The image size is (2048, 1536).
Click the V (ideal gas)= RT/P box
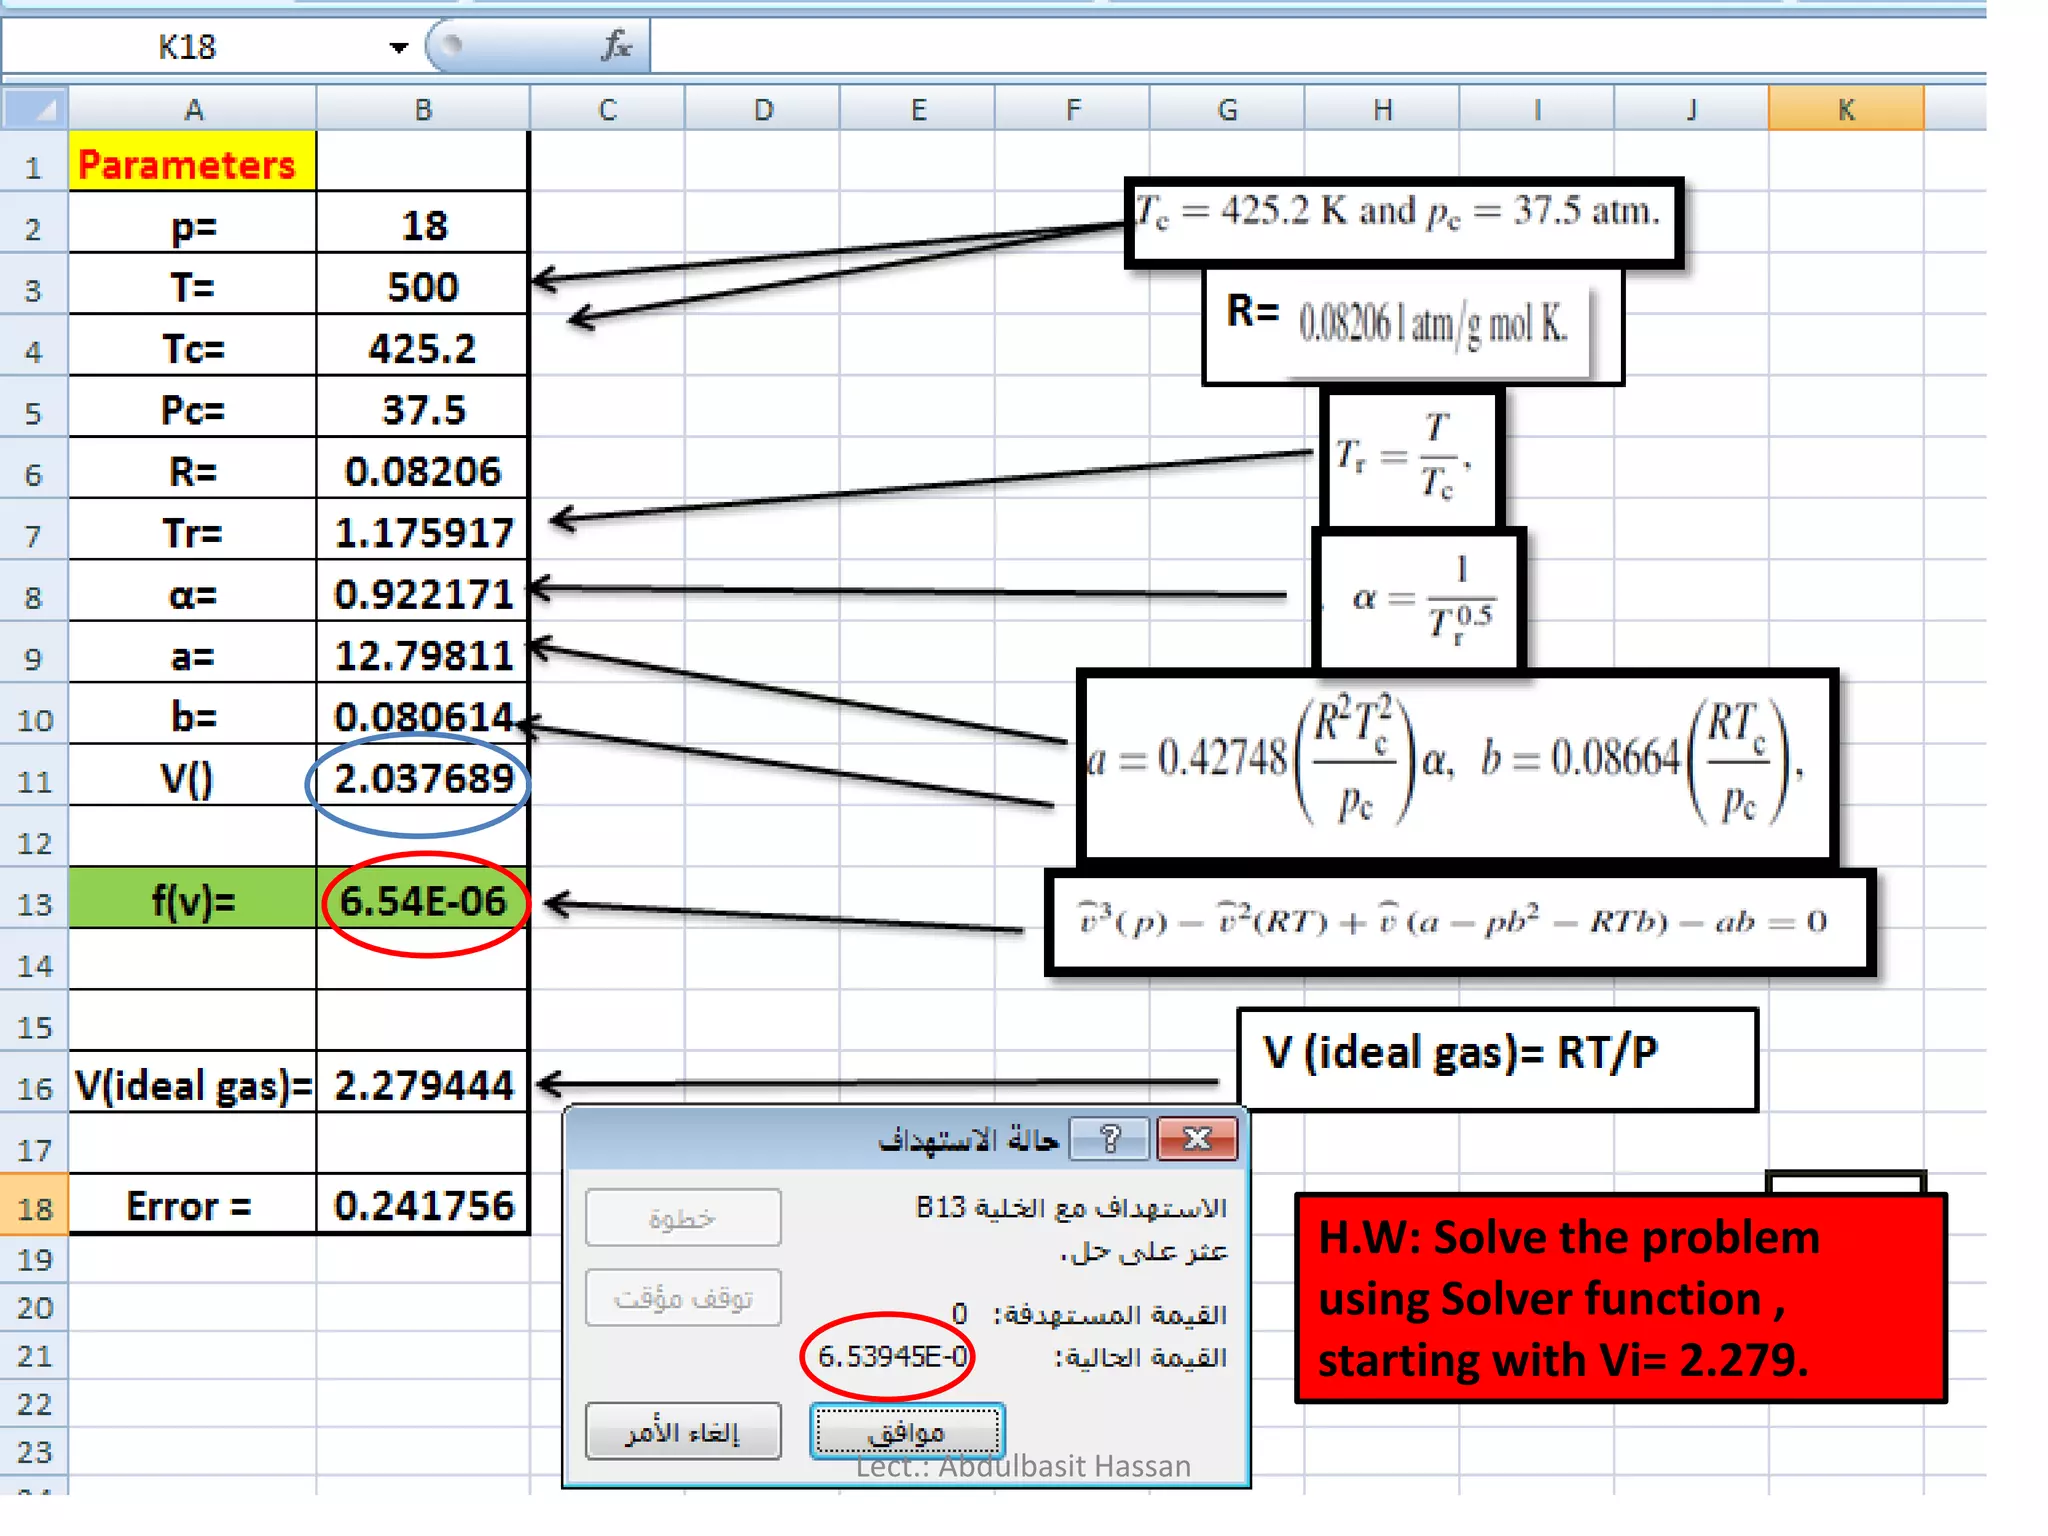point(1497,1059)
